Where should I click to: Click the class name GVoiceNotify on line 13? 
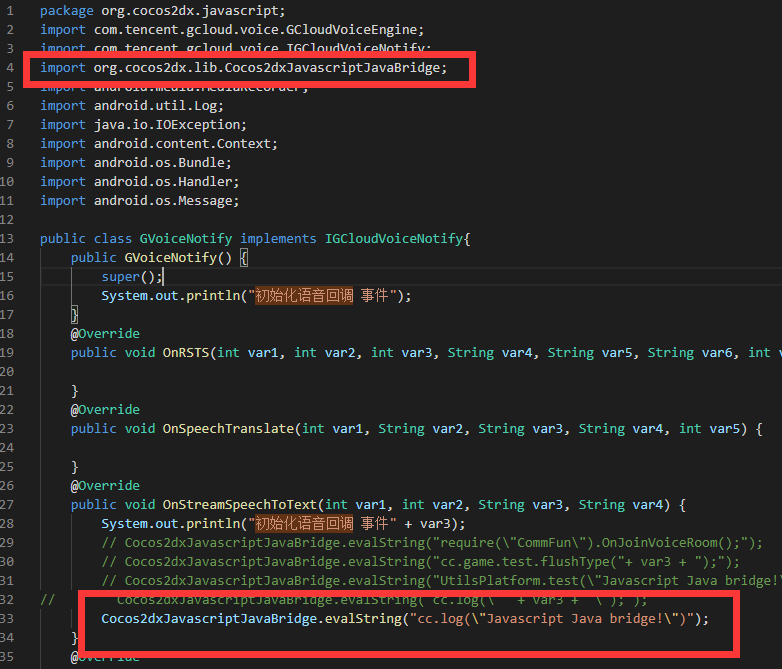tap(186, 239)
